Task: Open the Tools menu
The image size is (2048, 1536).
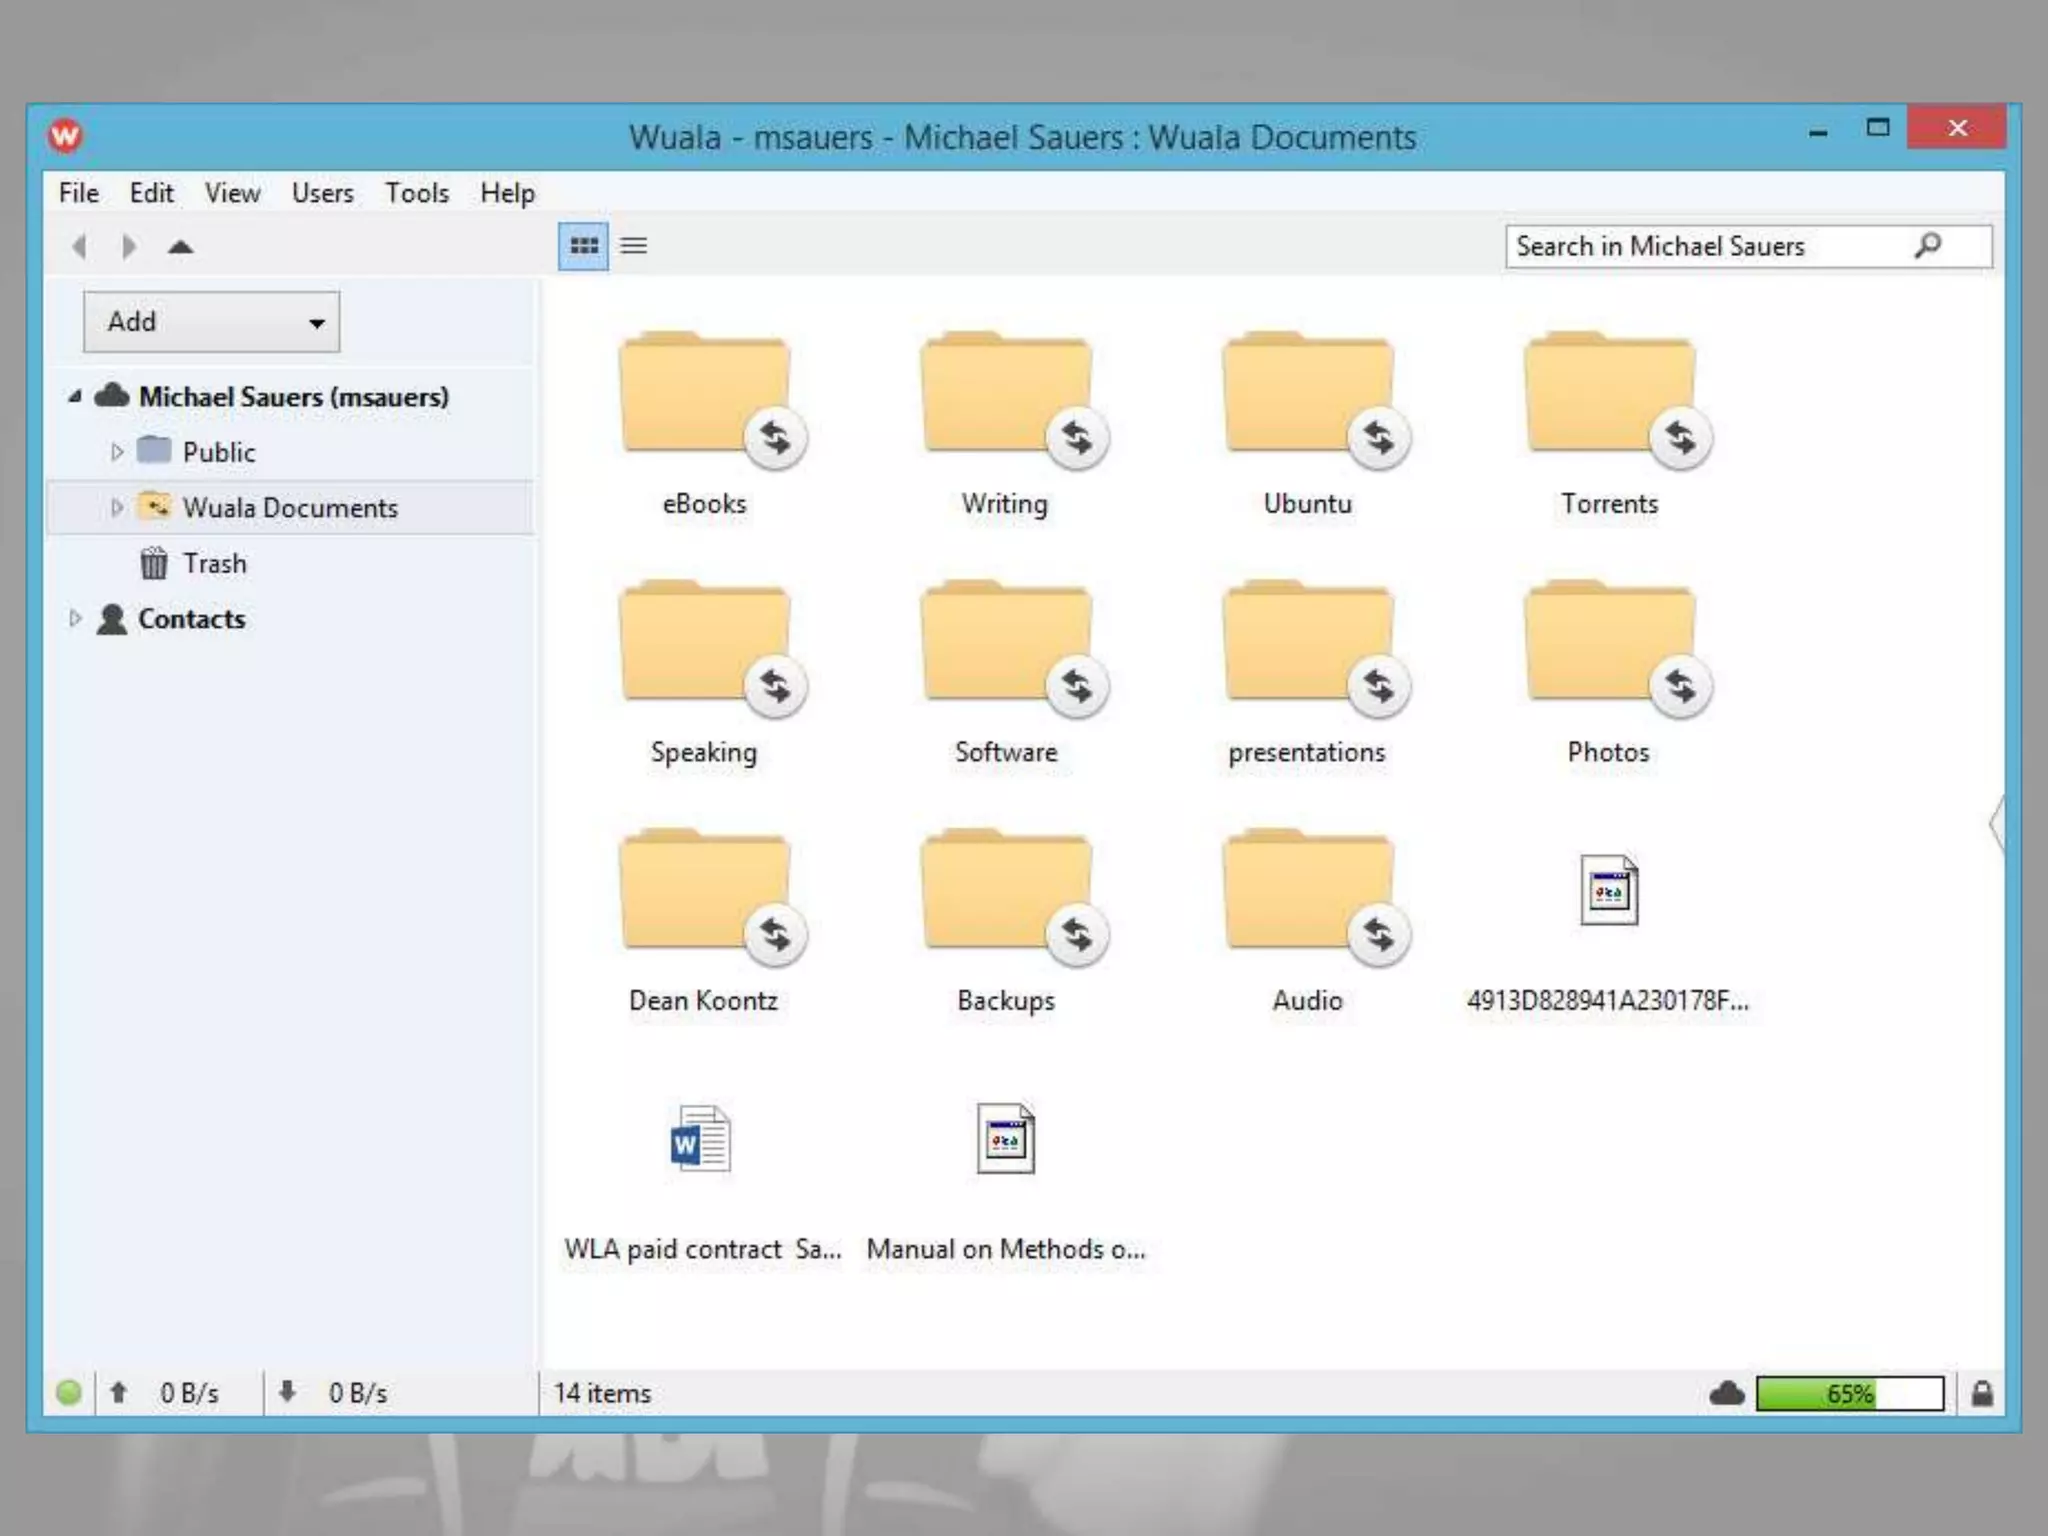Action: (x=417, y=193)
